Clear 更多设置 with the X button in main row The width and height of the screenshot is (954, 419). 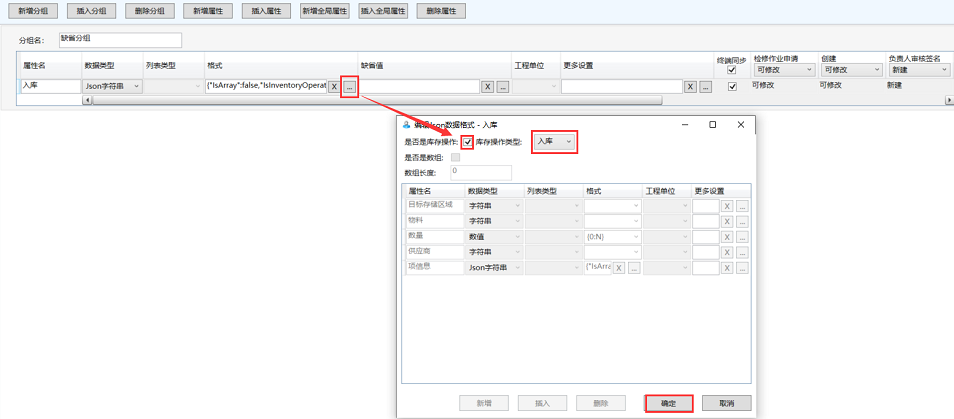(690, 87)
